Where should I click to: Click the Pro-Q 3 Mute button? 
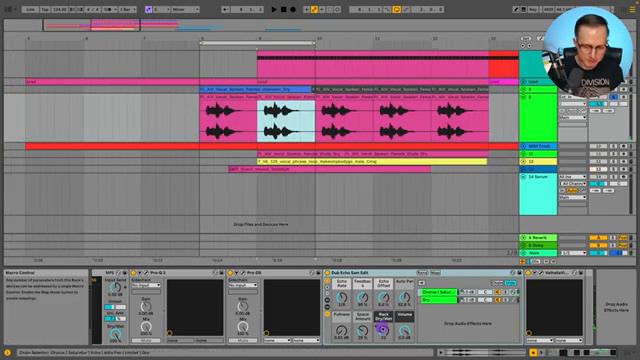coord(146,340)
